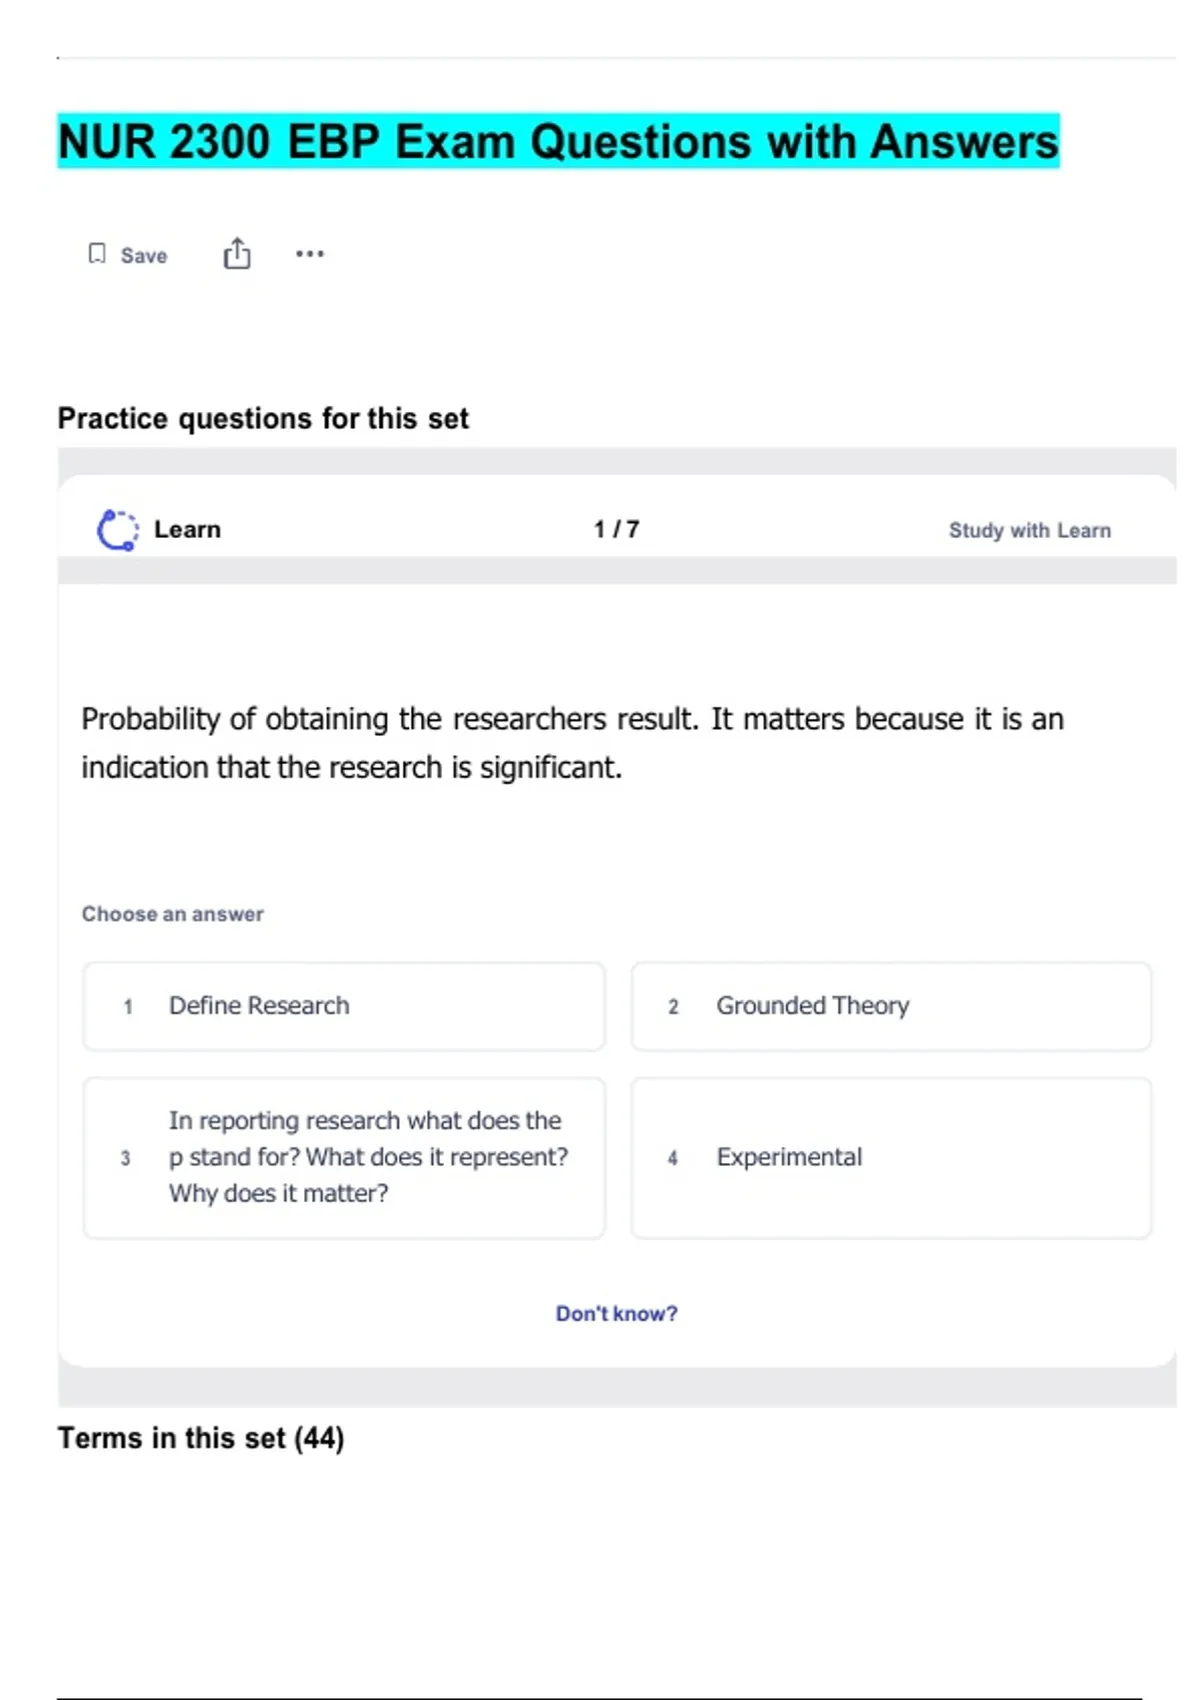Click the Study with Learn link
The height and width of the screenshot is (1700, 1200).
point(1029,530)
